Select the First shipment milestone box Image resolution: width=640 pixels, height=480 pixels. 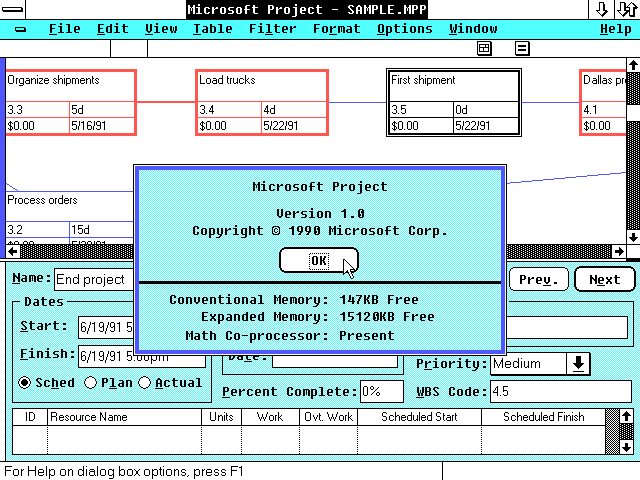coord(454,102)
